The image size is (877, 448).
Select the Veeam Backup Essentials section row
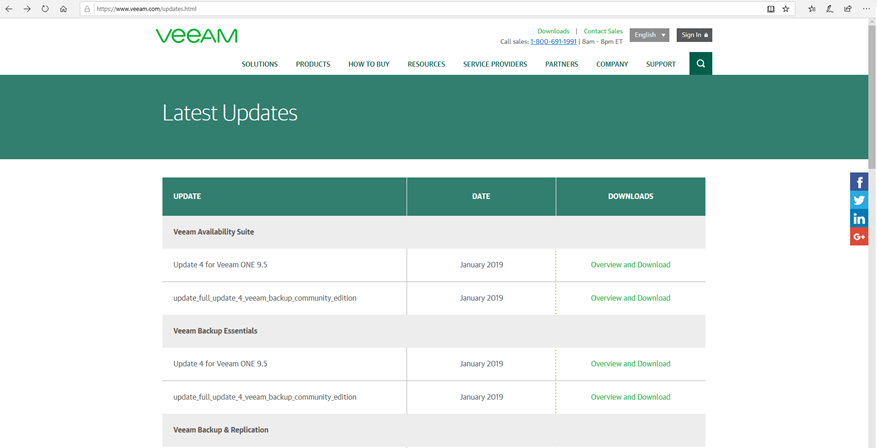[x=433, y=331]
